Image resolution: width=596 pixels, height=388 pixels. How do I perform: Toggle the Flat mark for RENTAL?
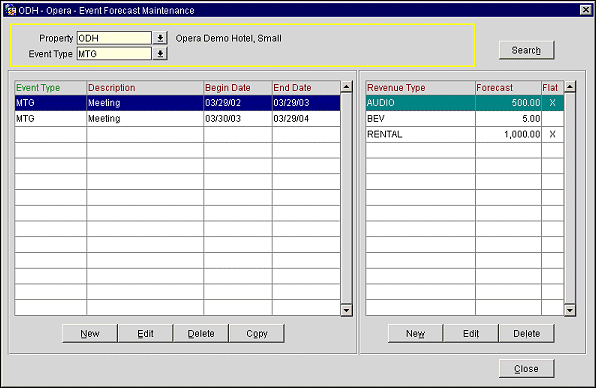pyautogui.click(x=553, y=134)
